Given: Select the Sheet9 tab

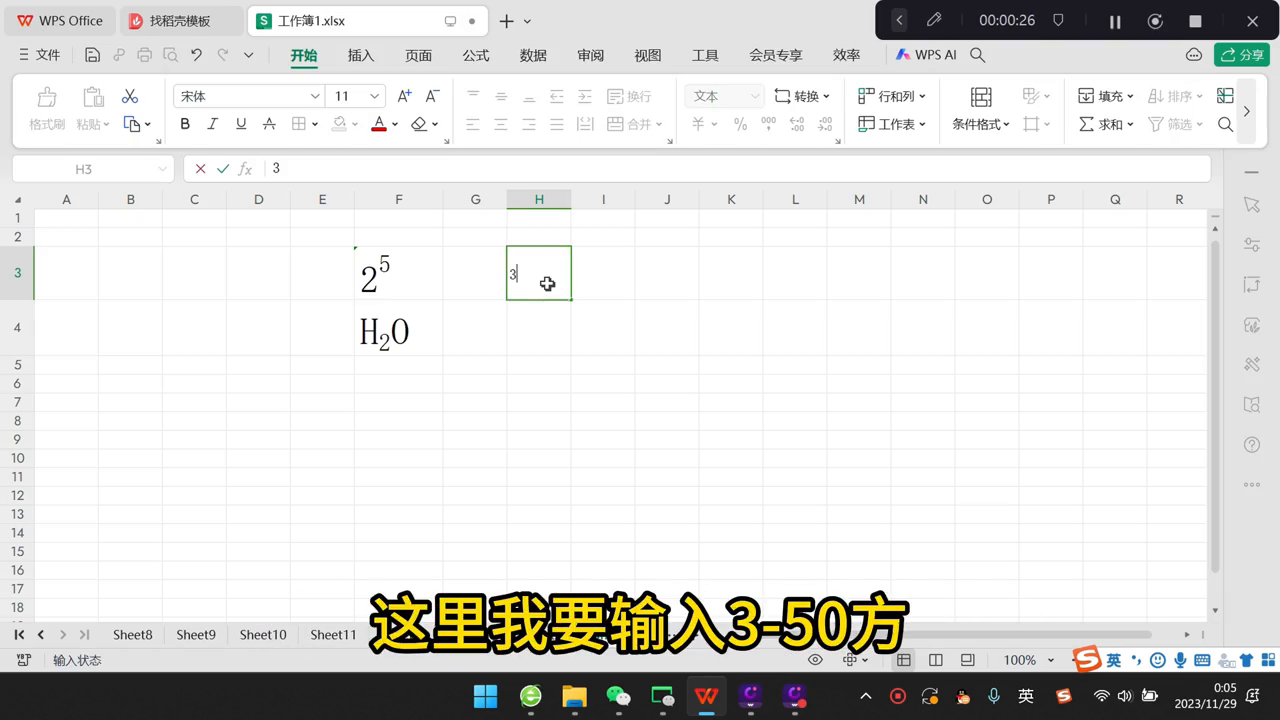Looking at the screenshot, I should pyautogui.click(x=196, y=635).
